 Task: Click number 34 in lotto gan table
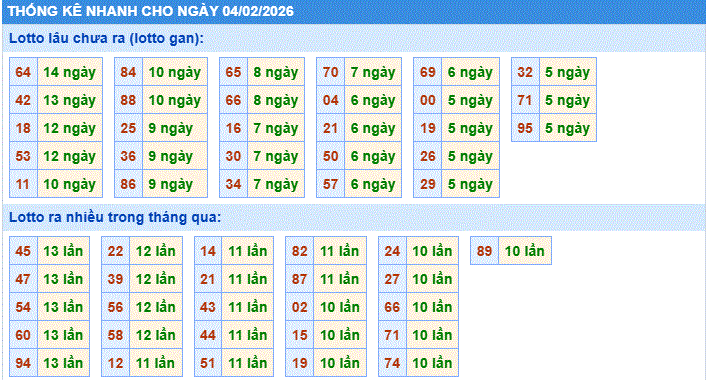[233, 184]
